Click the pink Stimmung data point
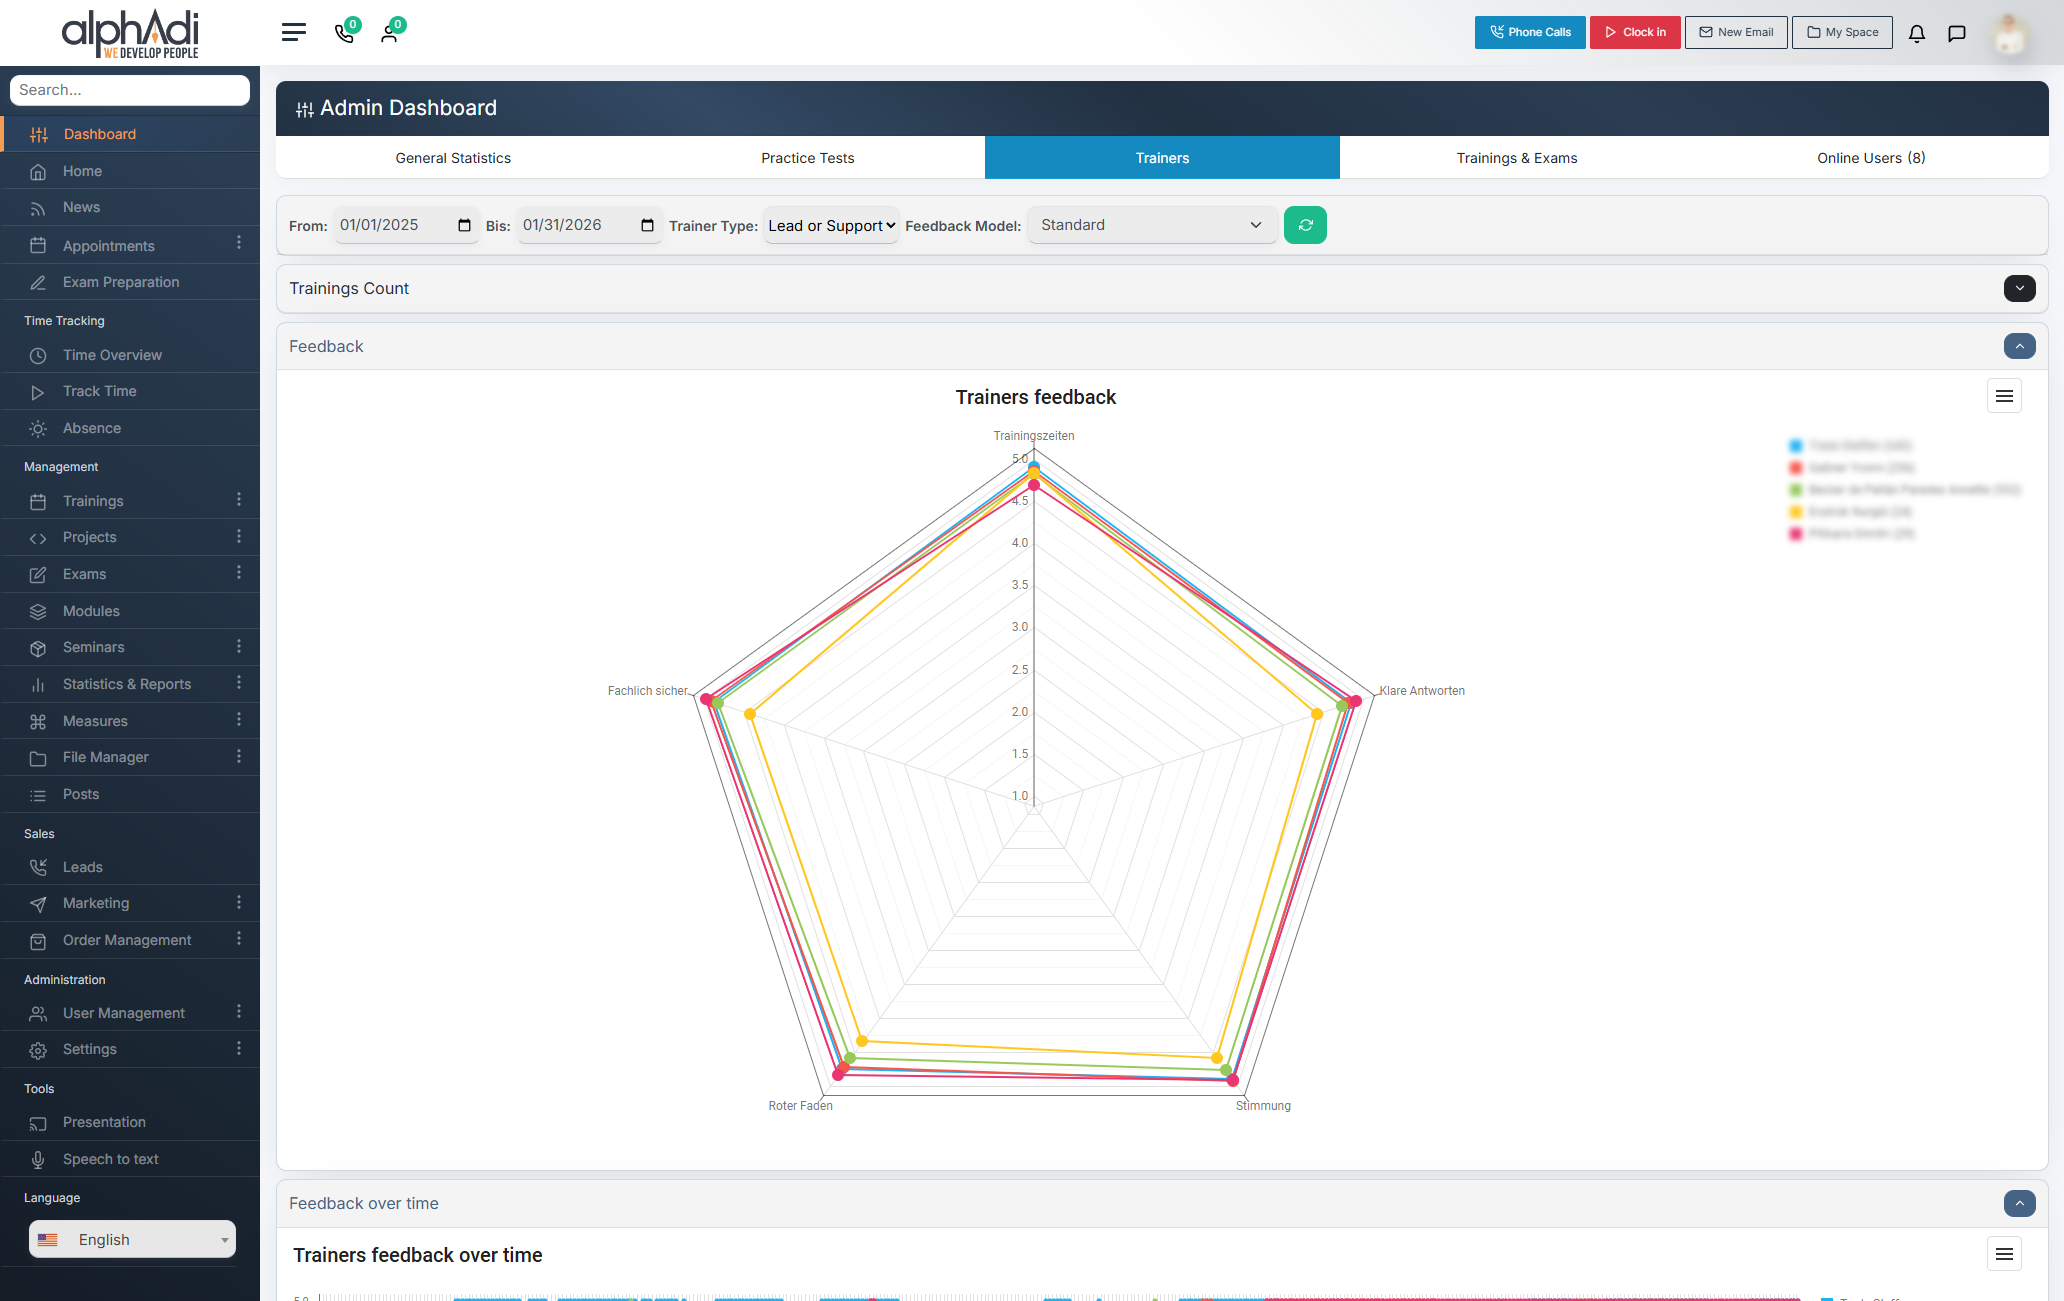Screen dimensions: 2064x1301 (1233, 1080)
